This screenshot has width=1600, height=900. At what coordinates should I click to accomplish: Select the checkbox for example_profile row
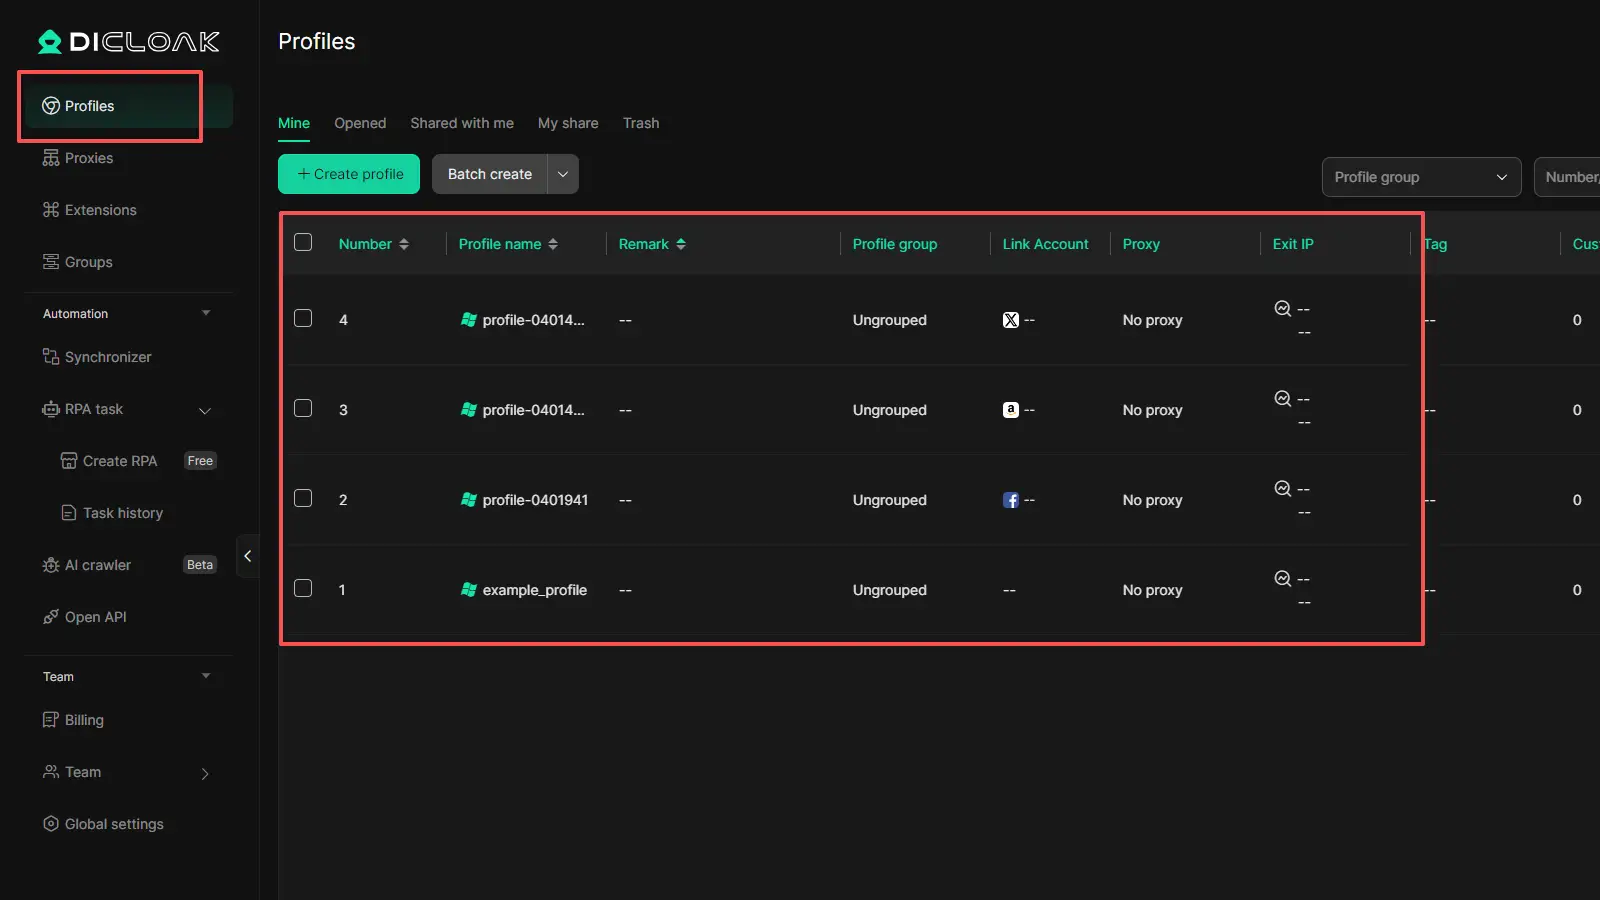point(303,588)
